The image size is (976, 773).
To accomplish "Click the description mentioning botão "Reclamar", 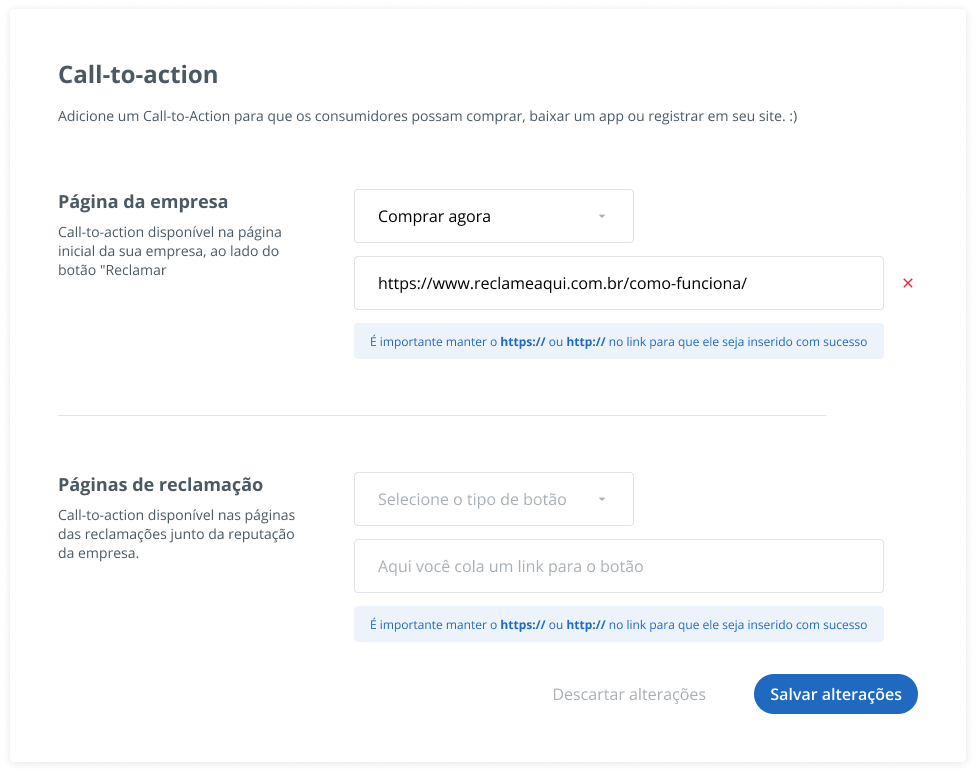I will (170, 251).
